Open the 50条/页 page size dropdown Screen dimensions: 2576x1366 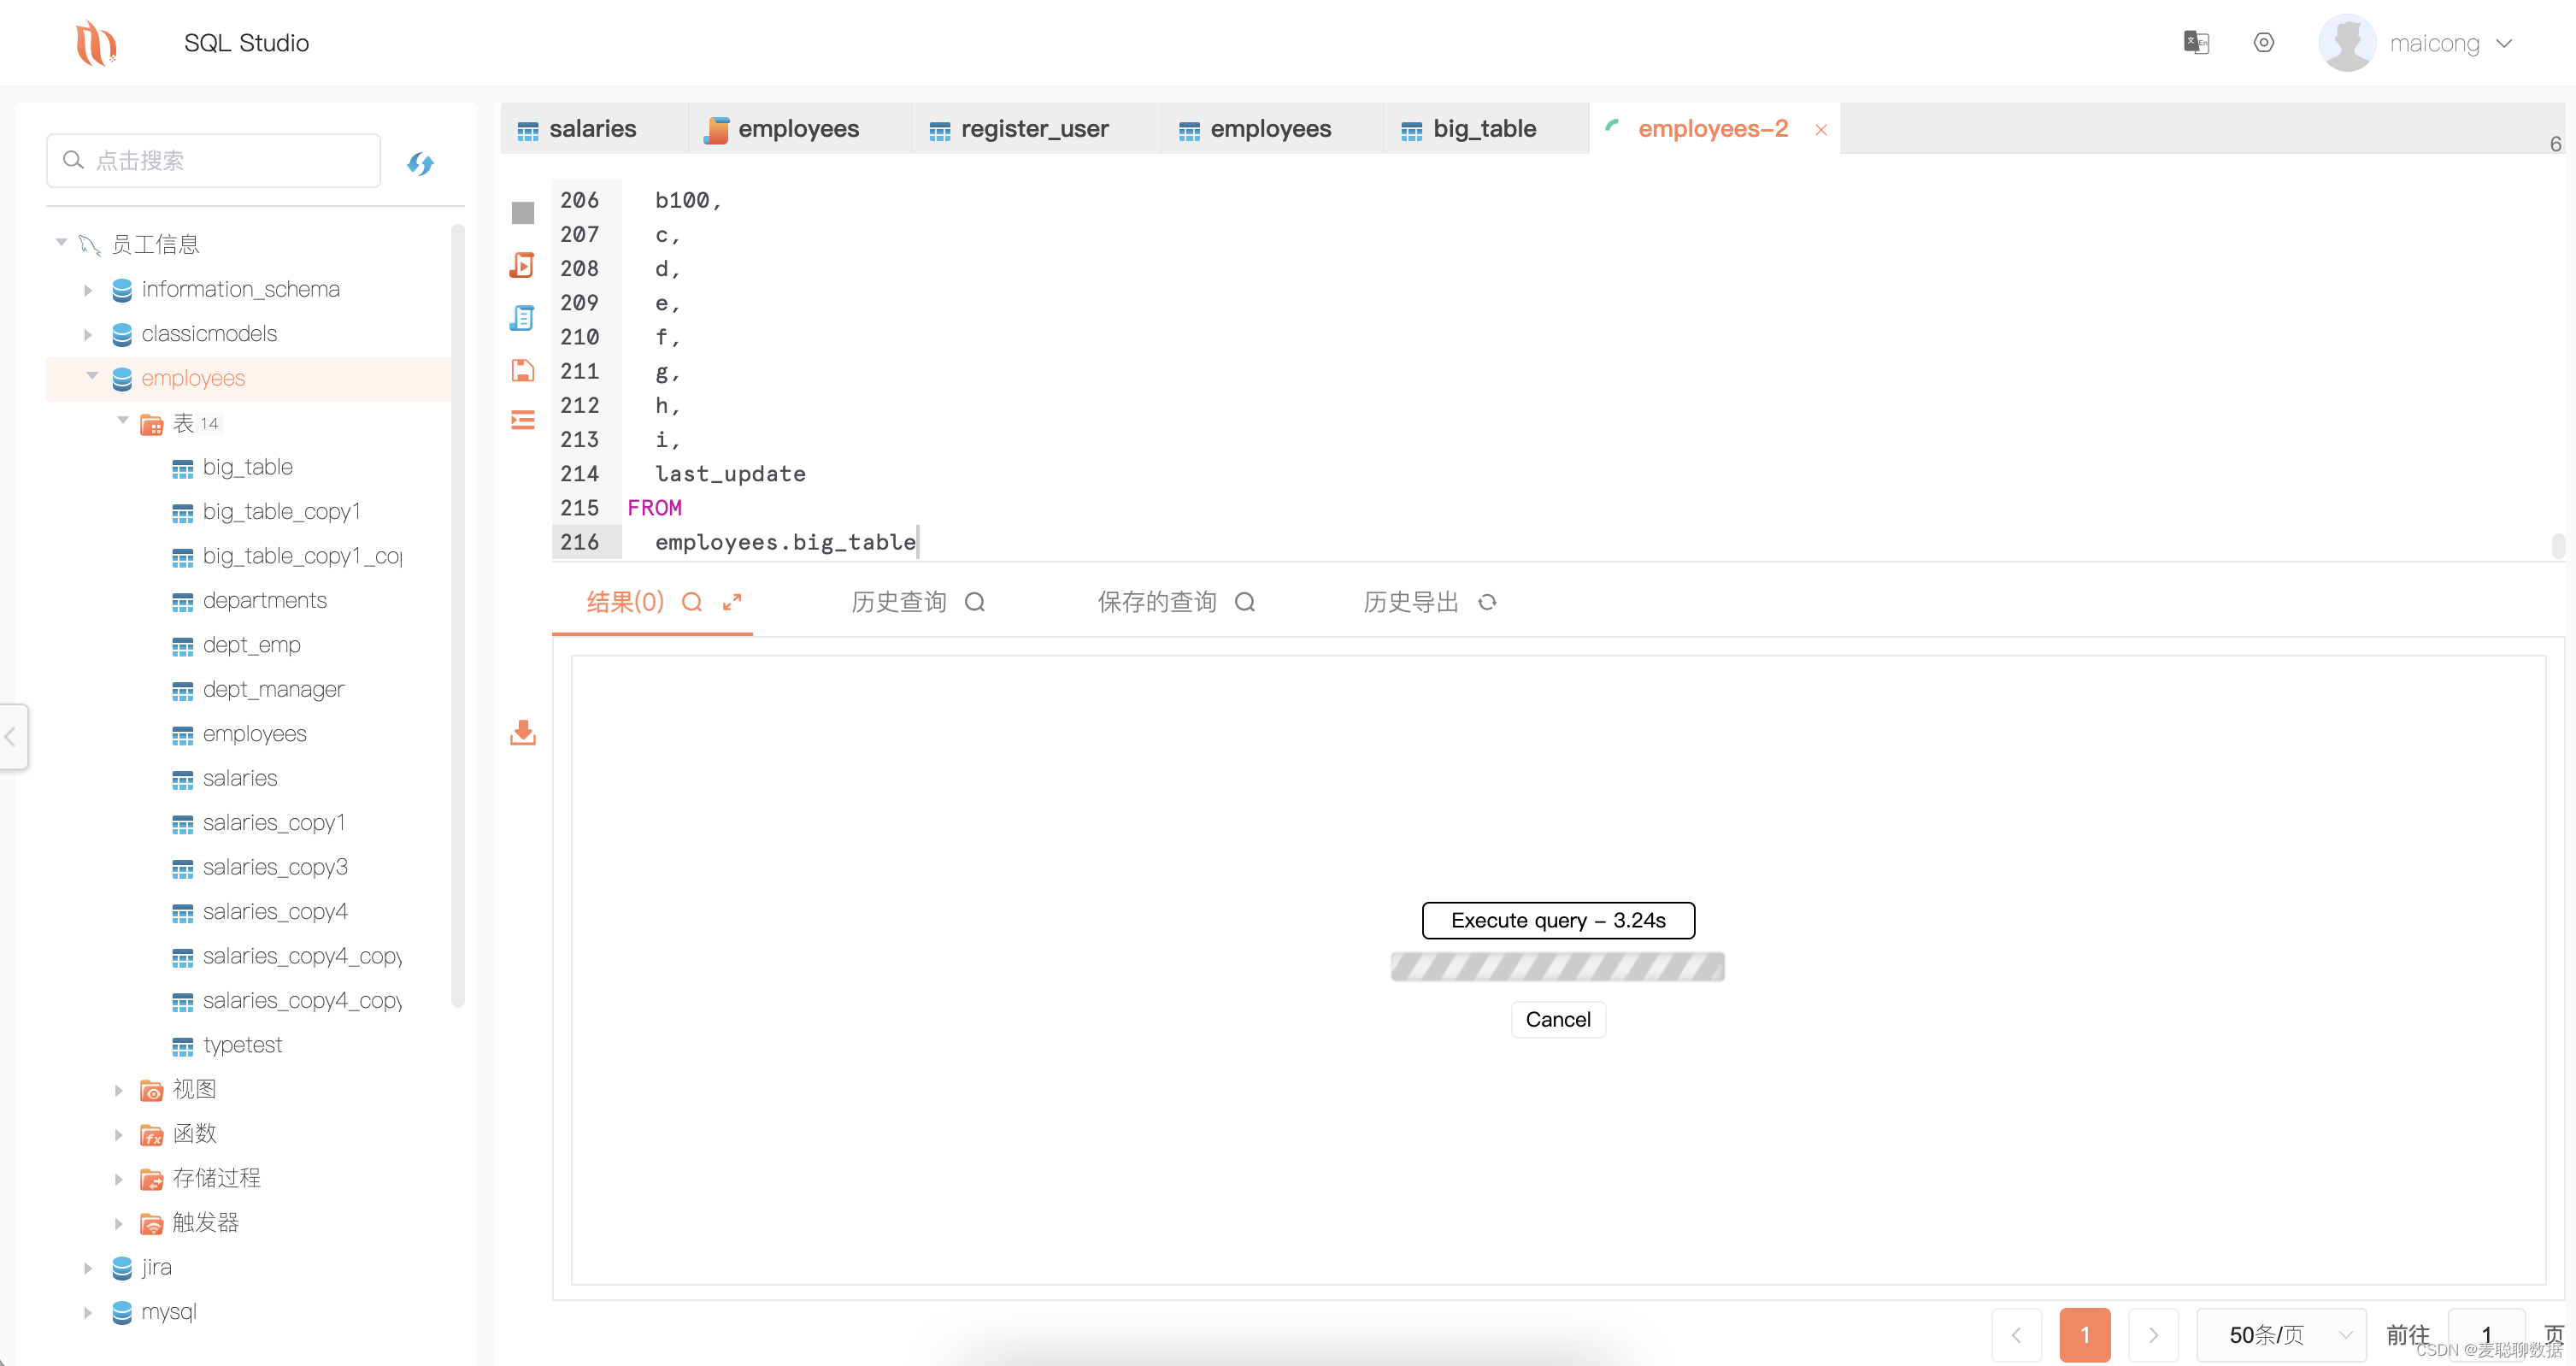[2281, 1334]
